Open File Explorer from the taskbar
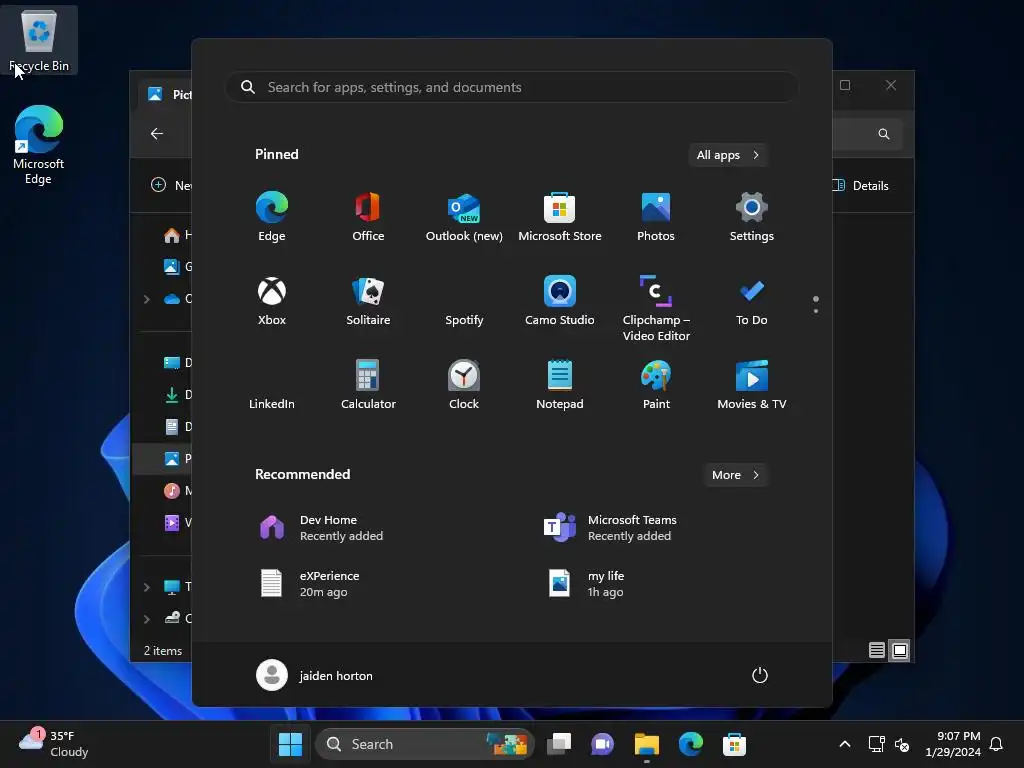This screenshot has height=768, width=1024. 647,744
